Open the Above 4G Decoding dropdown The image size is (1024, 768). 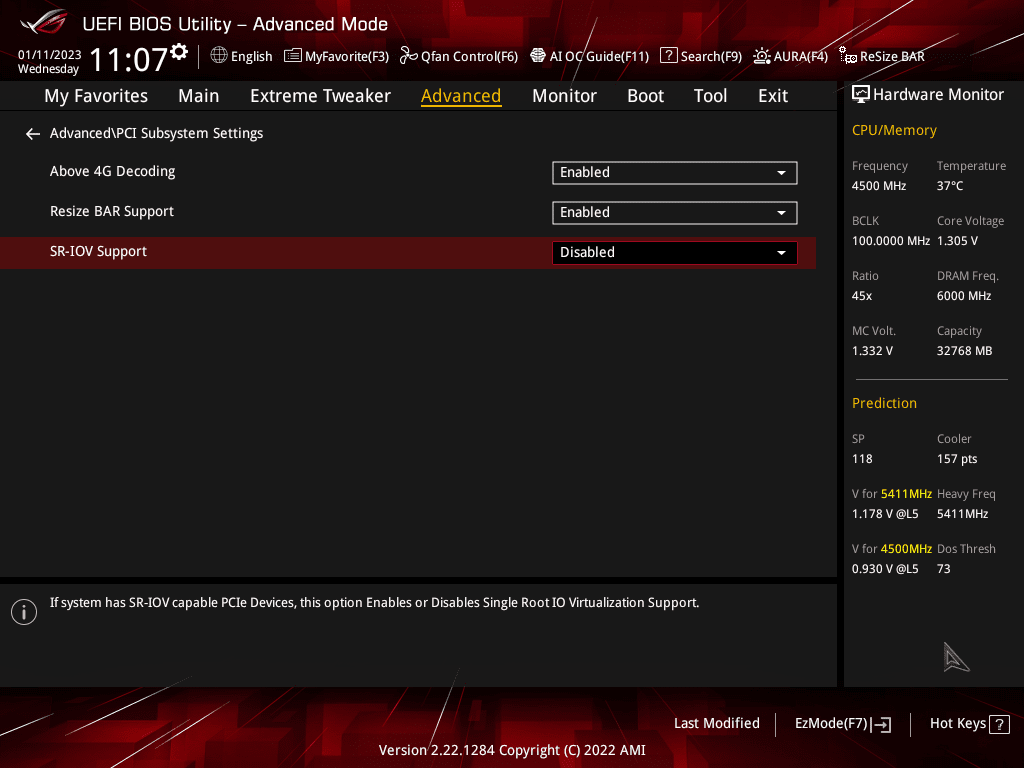675,172
